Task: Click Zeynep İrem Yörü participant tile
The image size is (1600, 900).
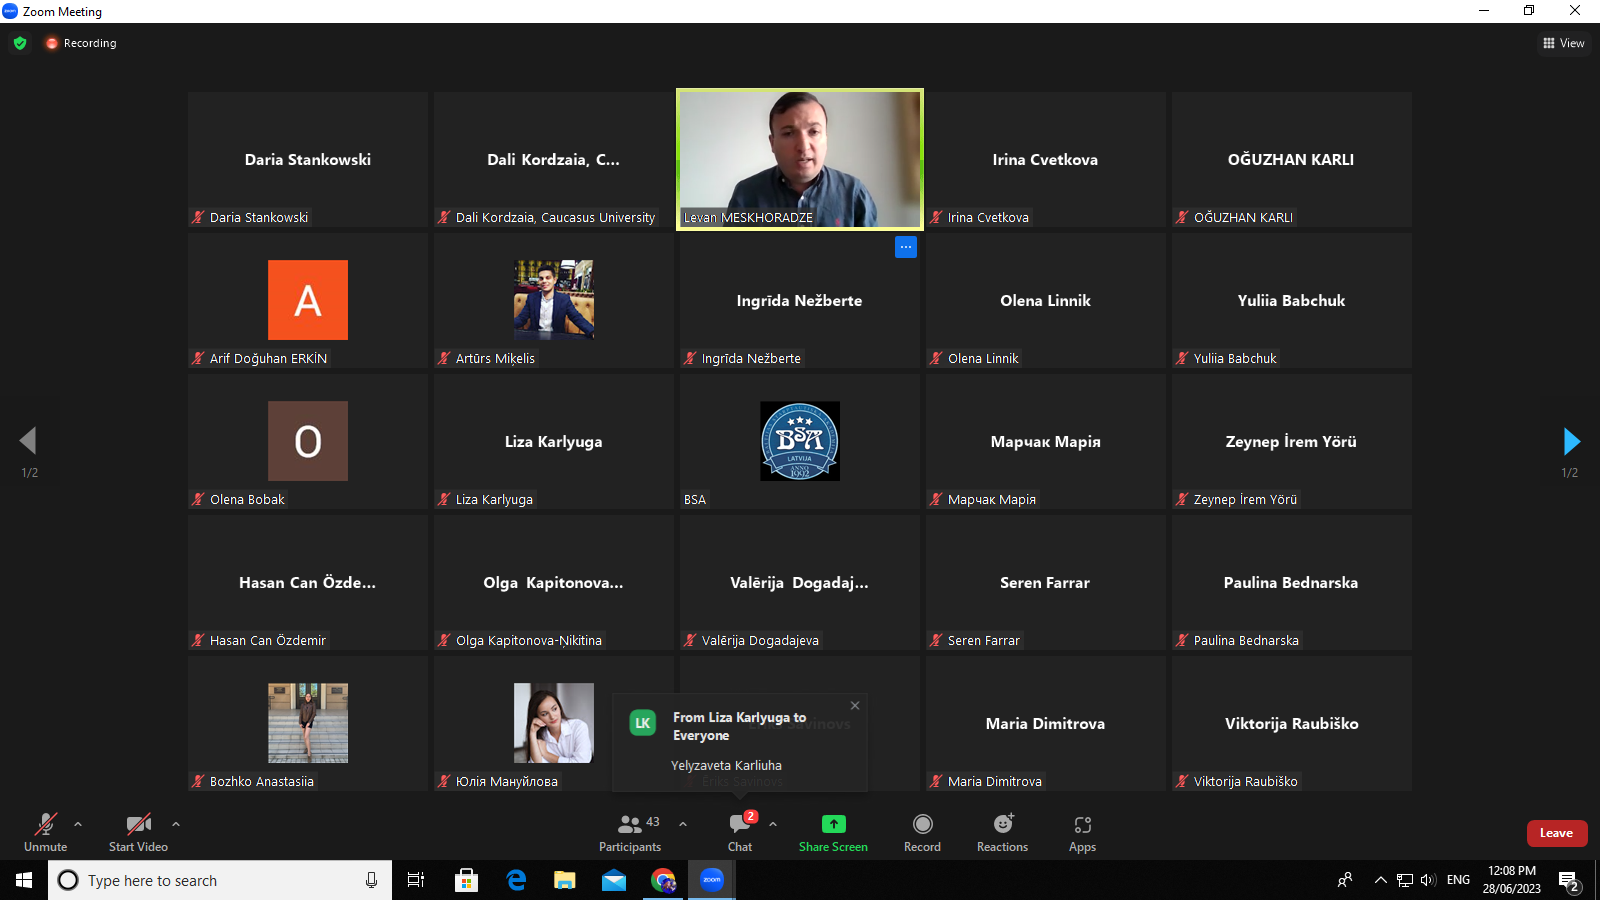Action: 1292,441
